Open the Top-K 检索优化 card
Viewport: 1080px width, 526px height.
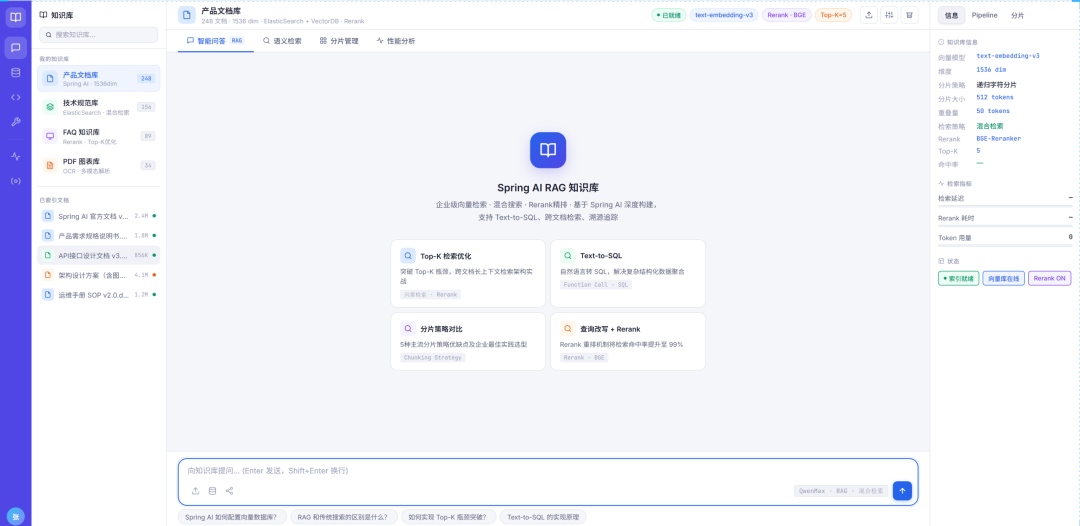pyautogui.click(x=468, y=273)
